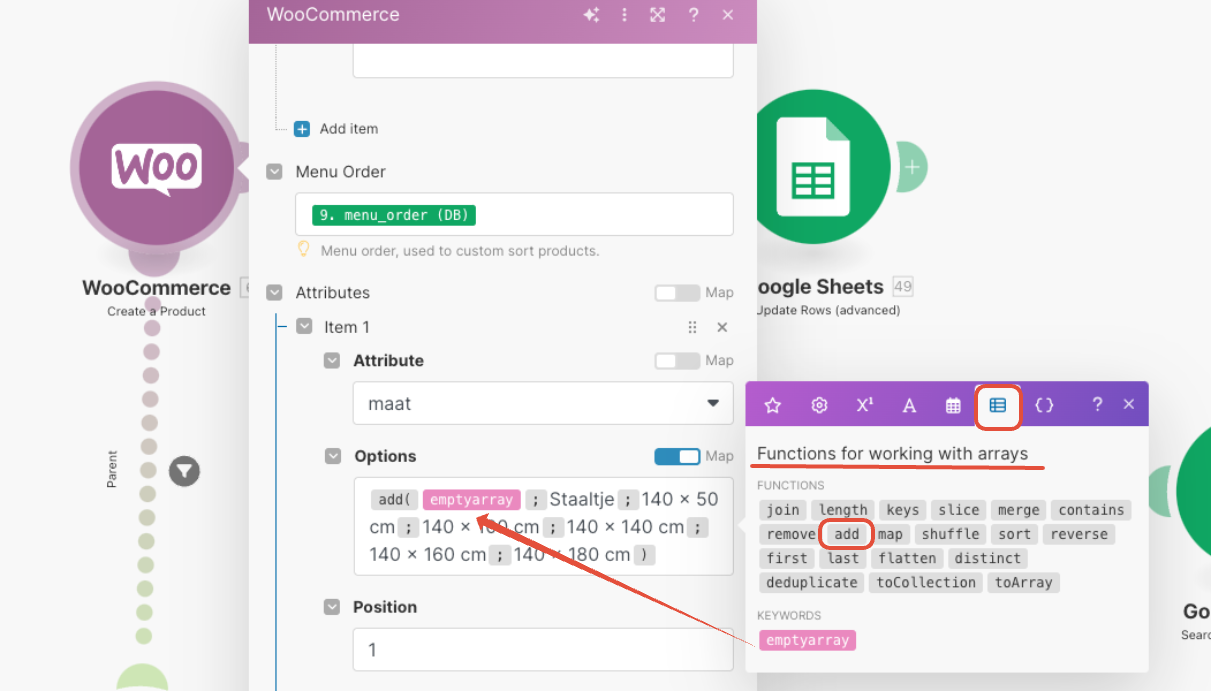Switch to the text functions tab
The height and width of the screenshot is (691, 1211).
coord(909,405)
